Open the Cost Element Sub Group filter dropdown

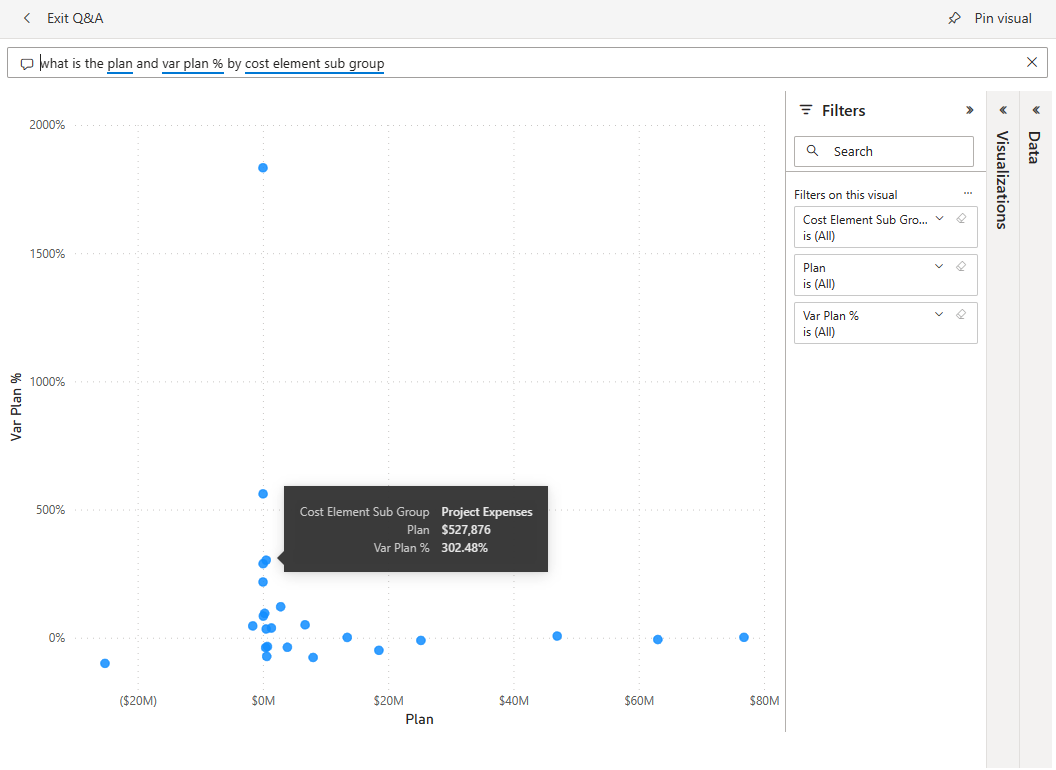pyautogui.click(x=939, y=218)
